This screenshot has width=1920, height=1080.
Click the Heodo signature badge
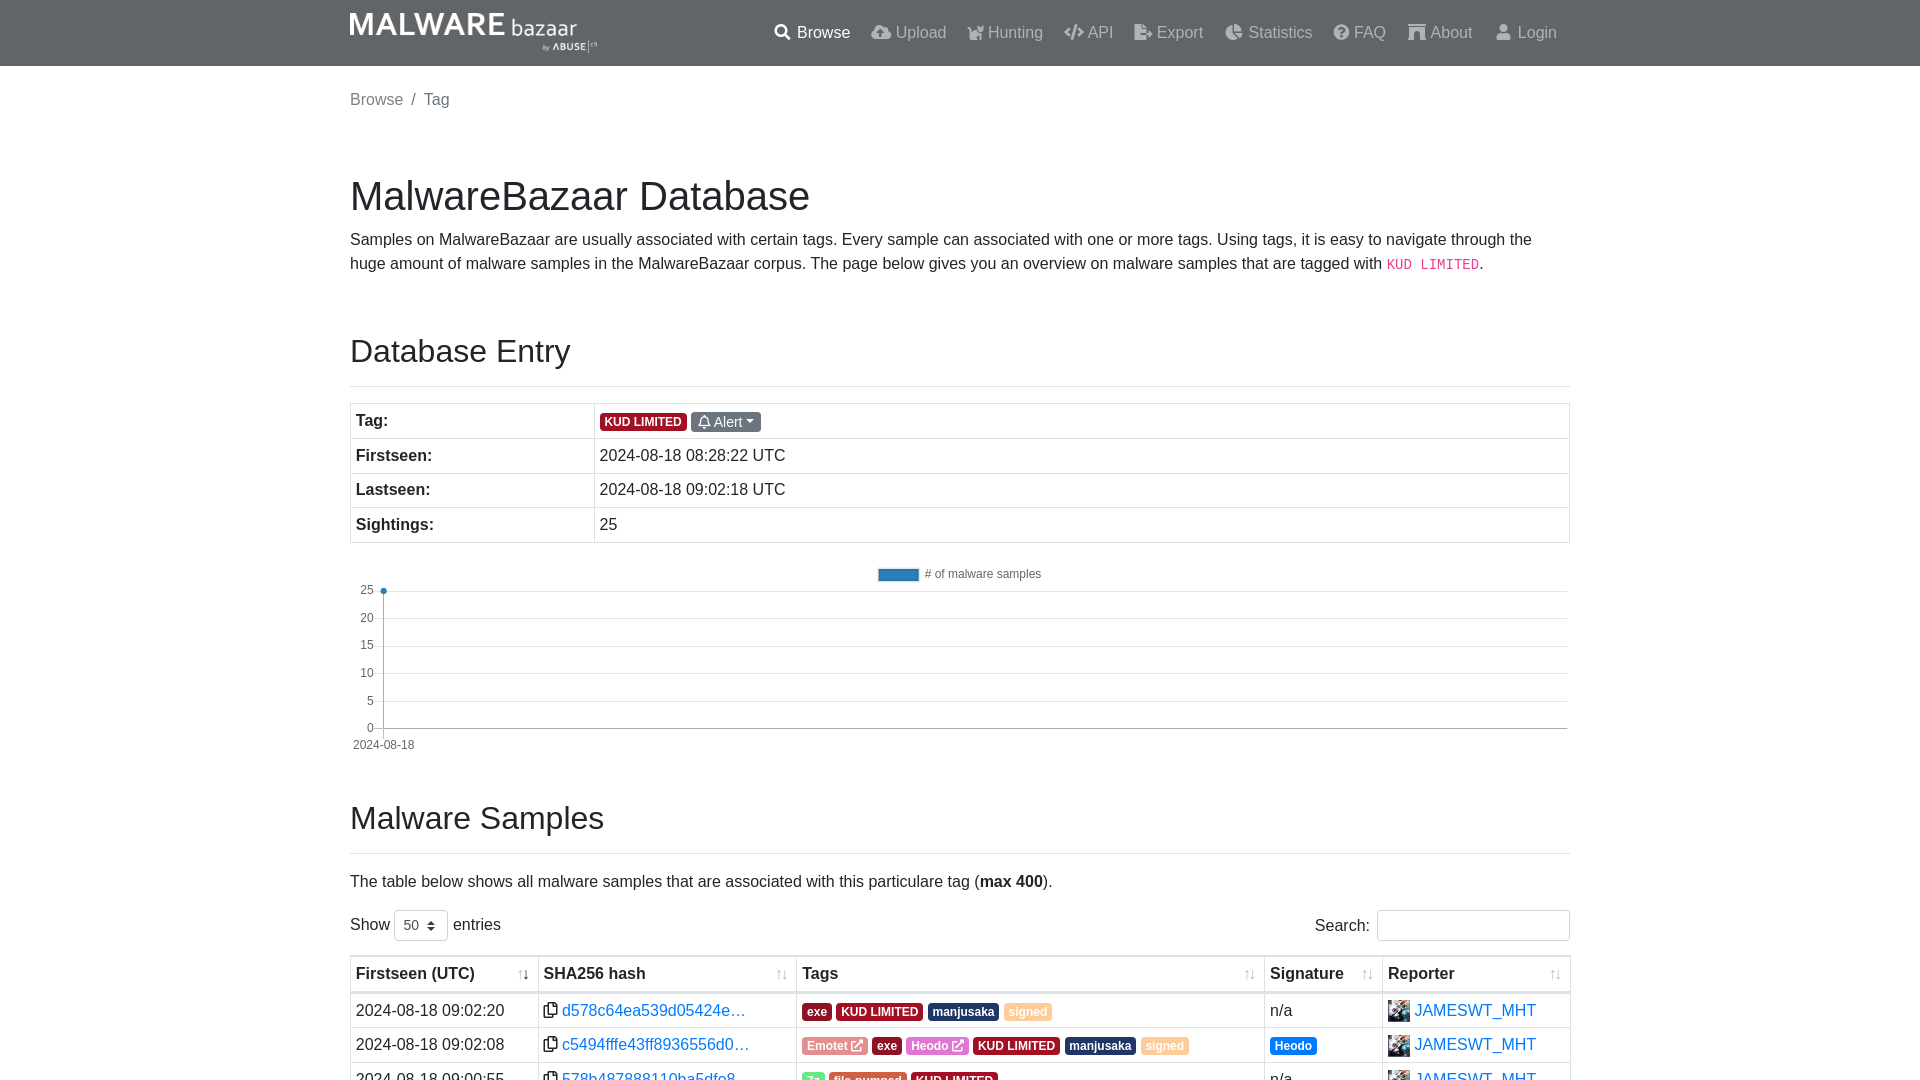click(x=1293, y=1046)
